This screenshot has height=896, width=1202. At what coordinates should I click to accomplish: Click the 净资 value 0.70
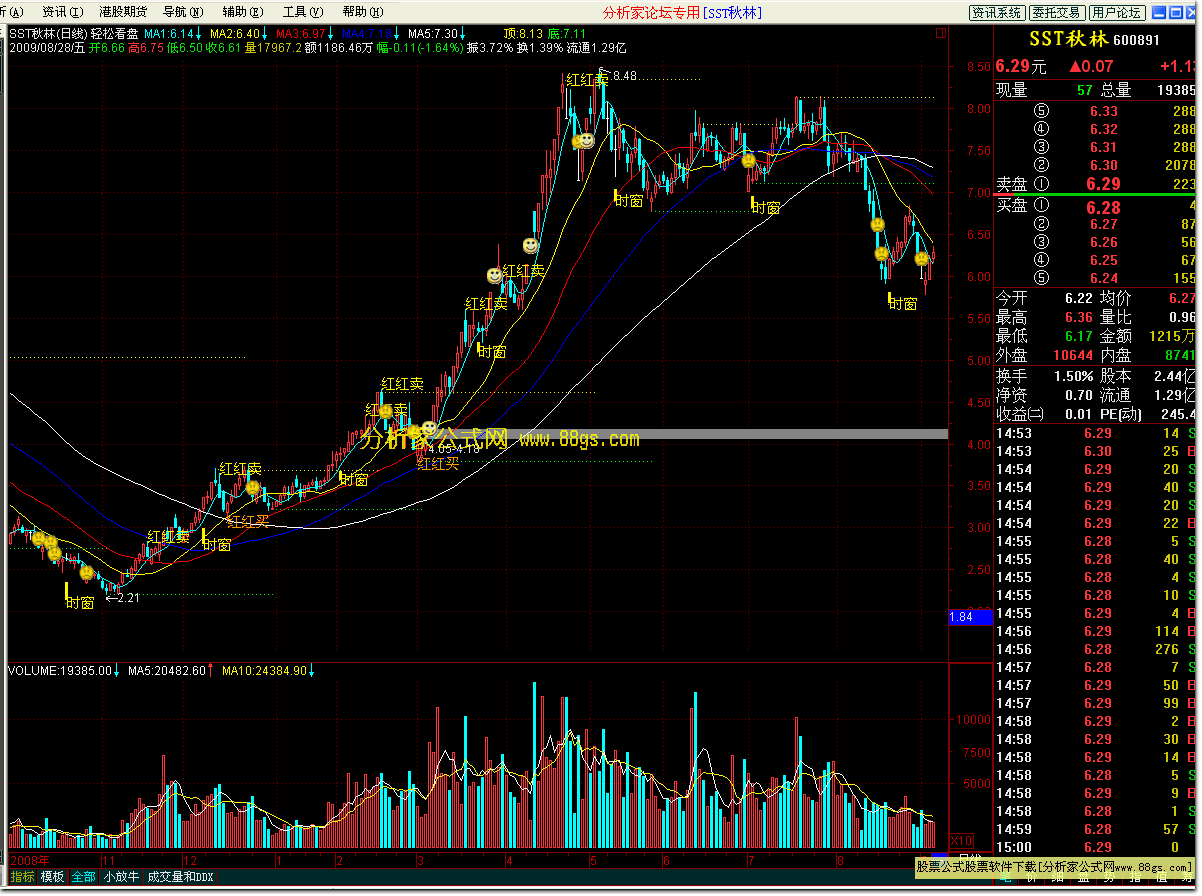(x=1078, y=395)
